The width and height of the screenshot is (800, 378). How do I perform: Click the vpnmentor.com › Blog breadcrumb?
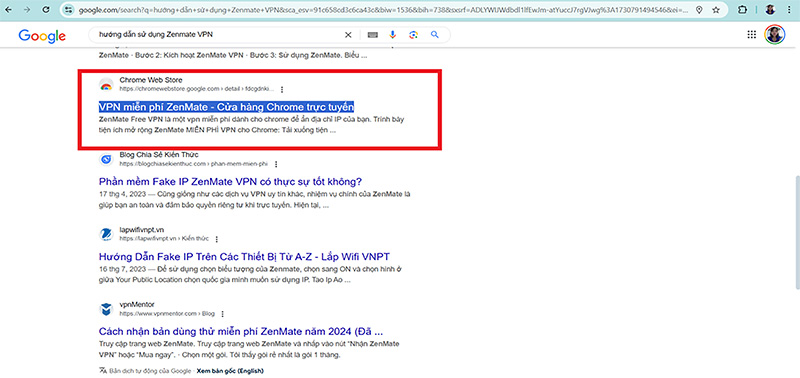point(167,314)
